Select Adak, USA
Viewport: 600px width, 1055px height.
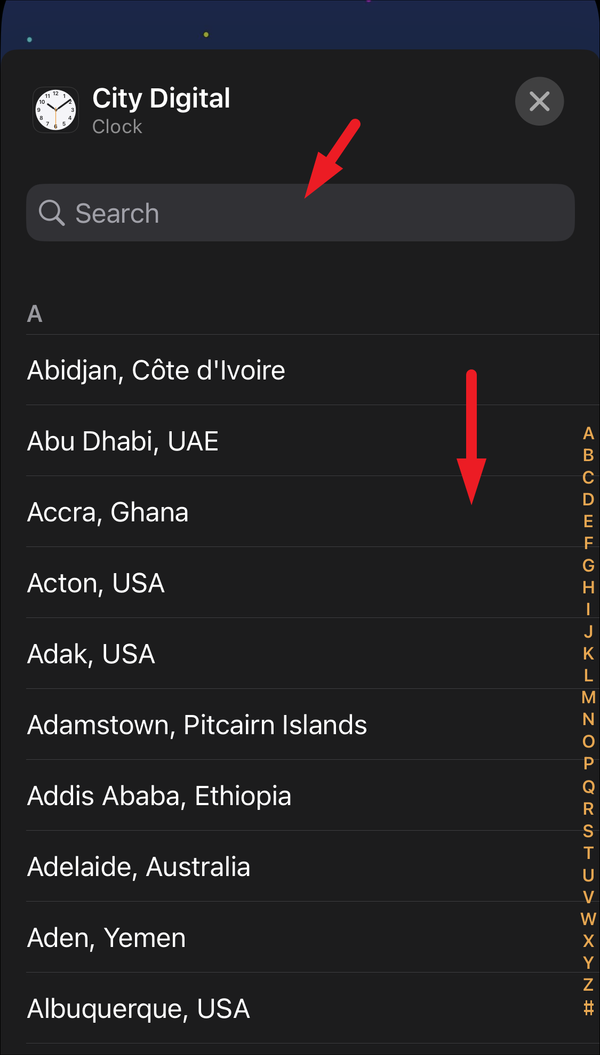coord(91,654)
